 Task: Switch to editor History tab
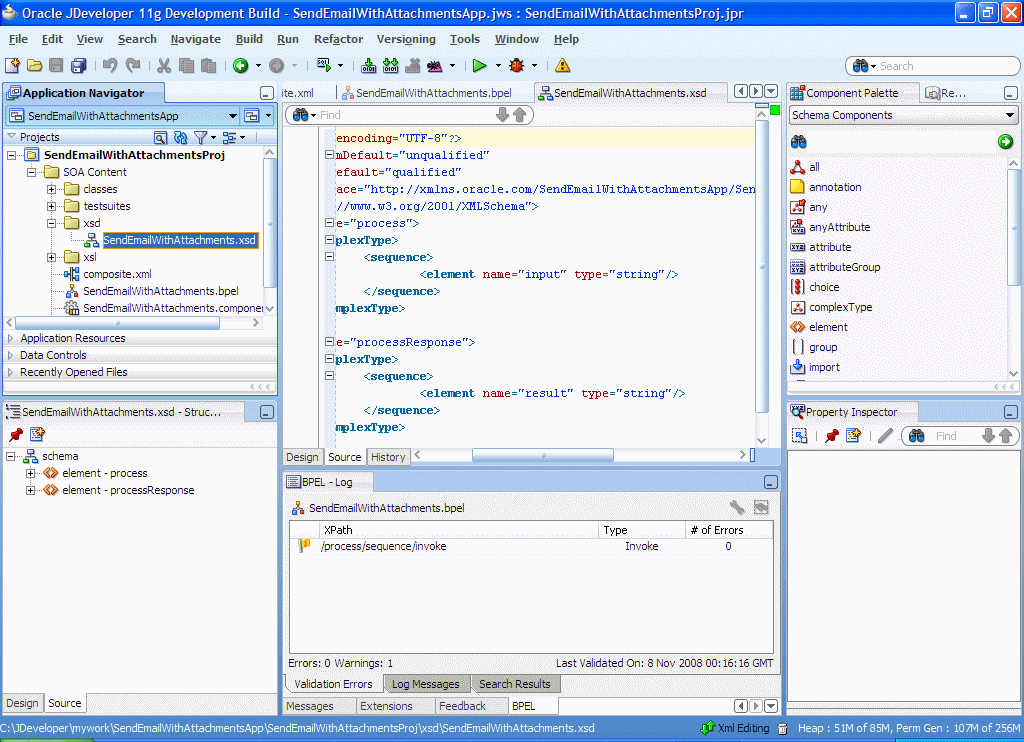tap(388, 457)
